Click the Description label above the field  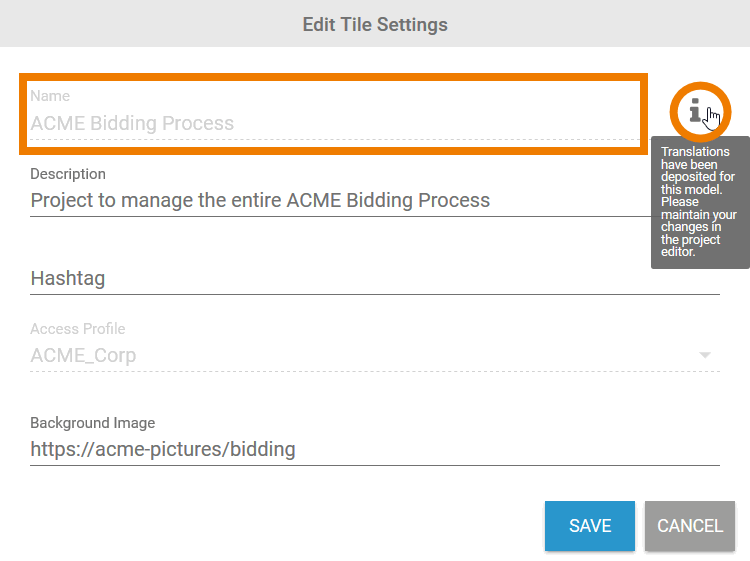point(68,174)
